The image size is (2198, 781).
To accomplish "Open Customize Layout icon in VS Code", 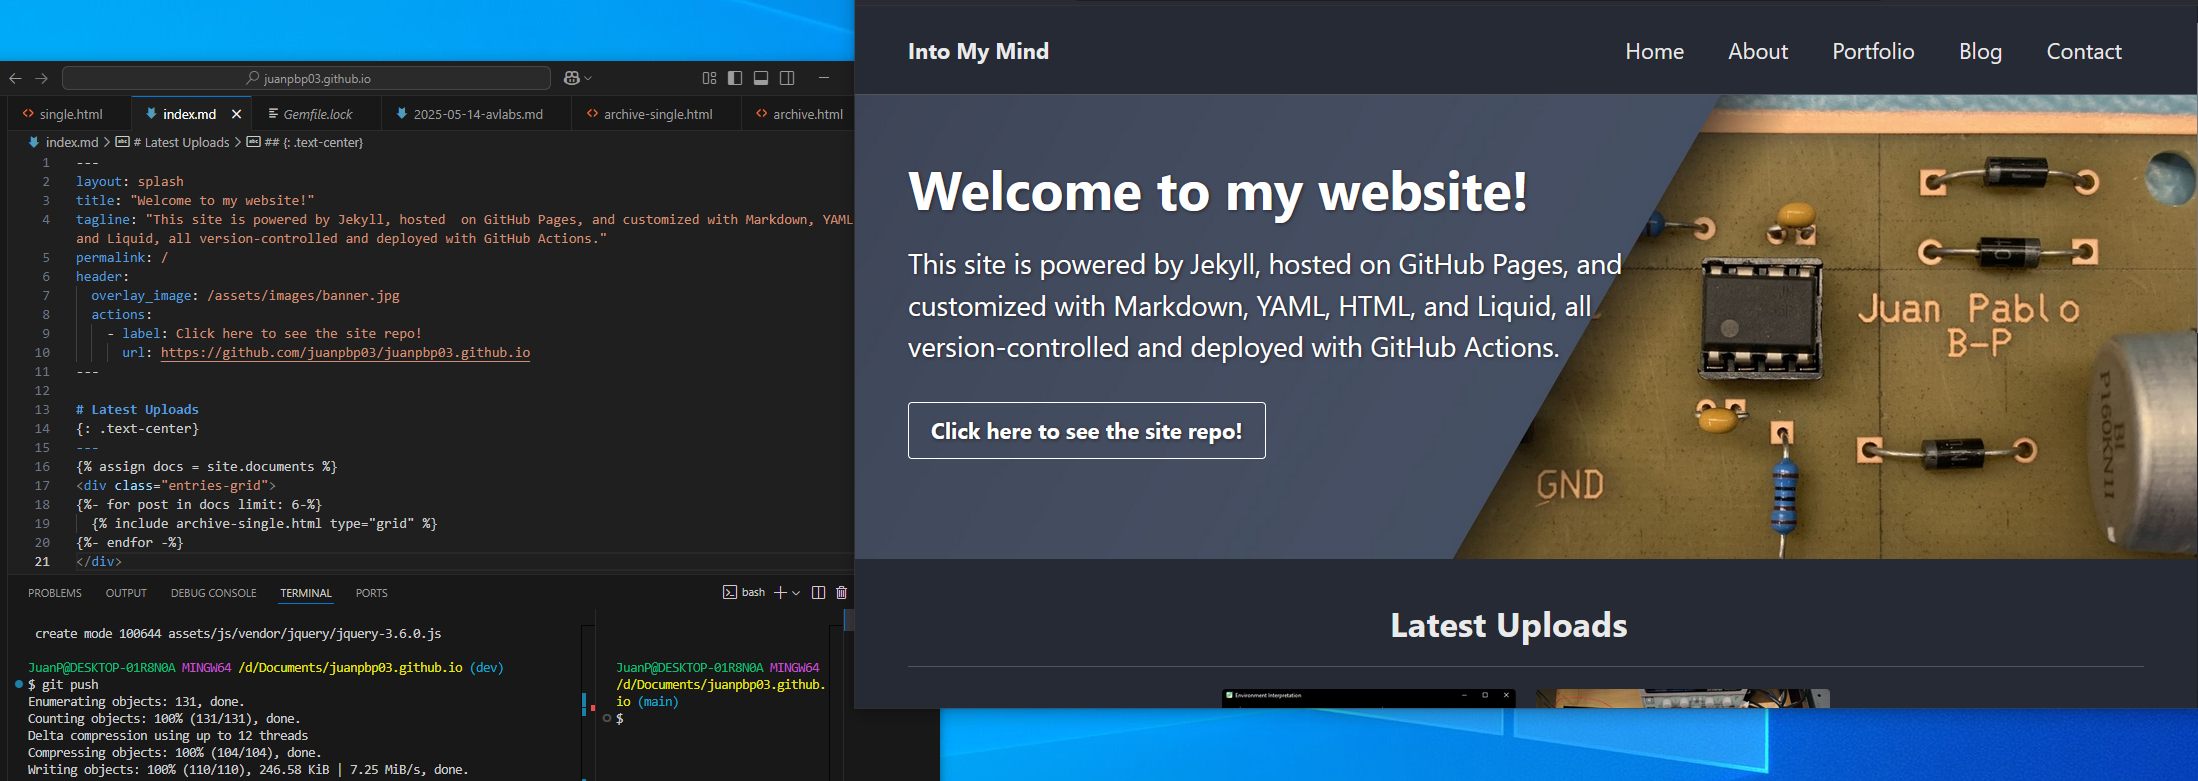I will click(709, 78).
